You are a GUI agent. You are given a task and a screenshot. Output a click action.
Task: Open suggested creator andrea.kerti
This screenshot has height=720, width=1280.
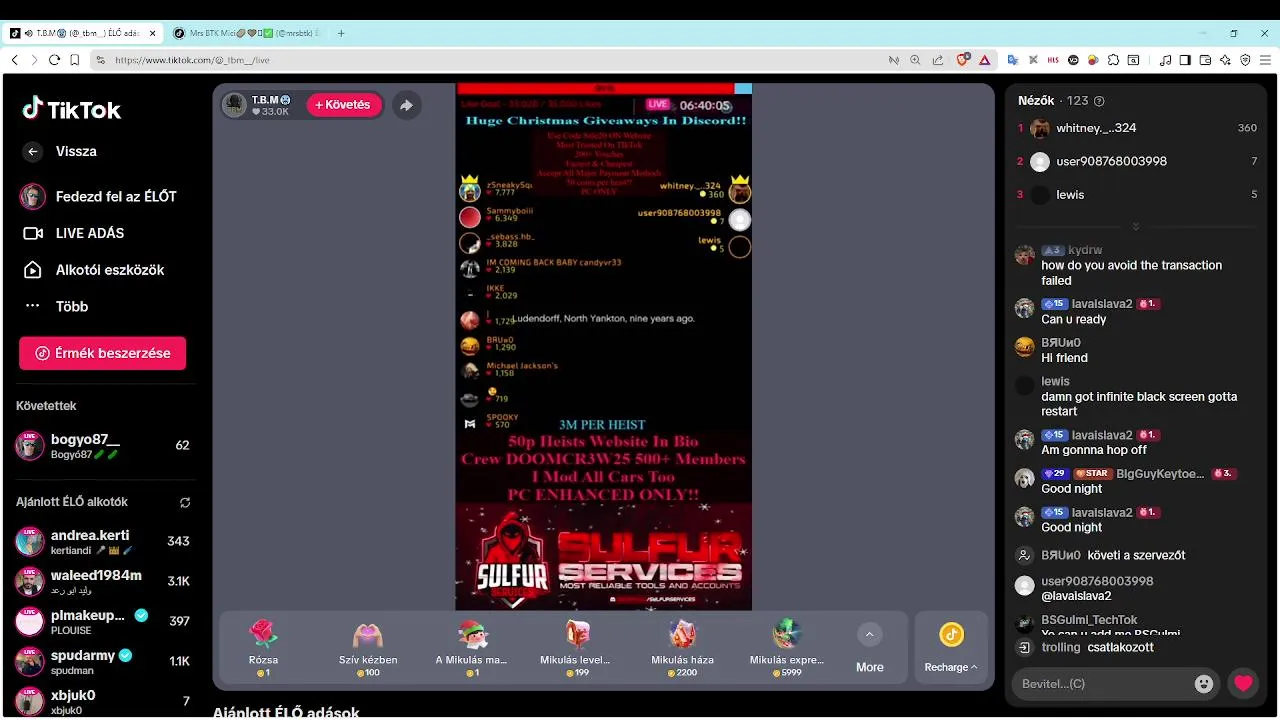(x=102, y=541)
